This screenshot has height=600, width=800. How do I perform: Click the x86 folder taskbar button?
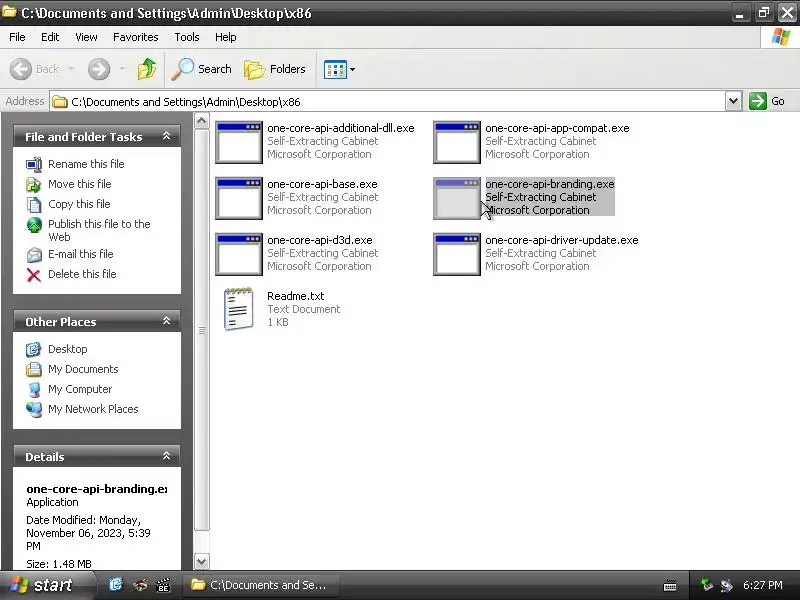click(x=260, y=585)
